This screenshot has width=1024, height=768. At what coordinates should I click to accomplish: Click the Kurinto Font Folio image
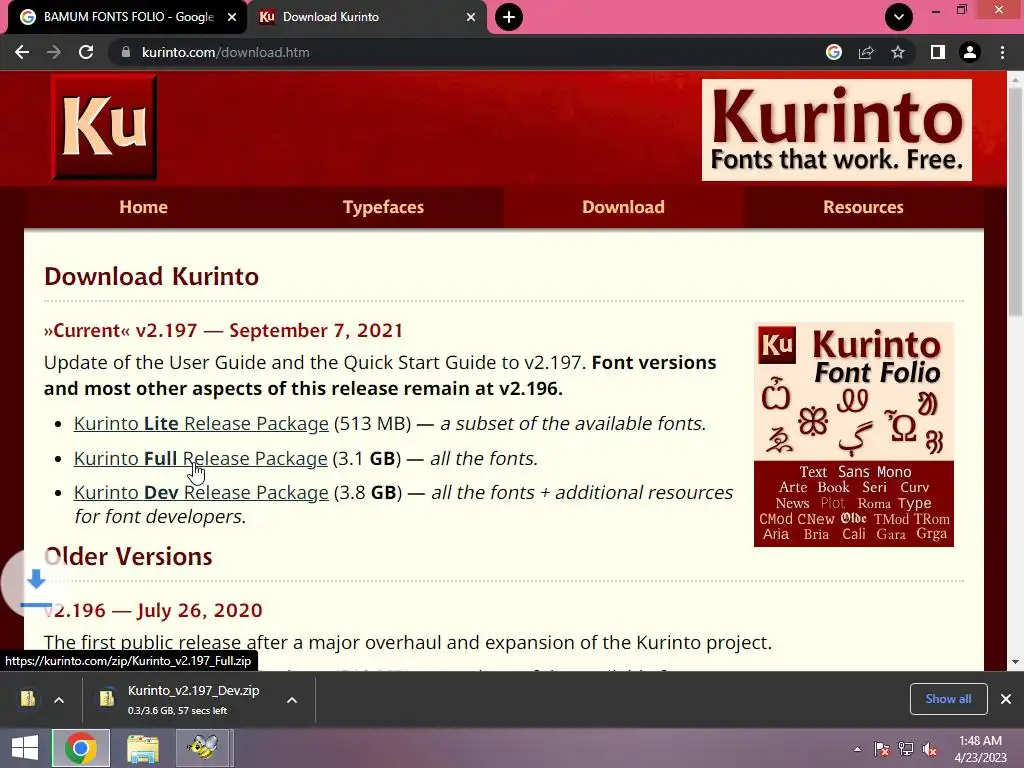[854, 434]
